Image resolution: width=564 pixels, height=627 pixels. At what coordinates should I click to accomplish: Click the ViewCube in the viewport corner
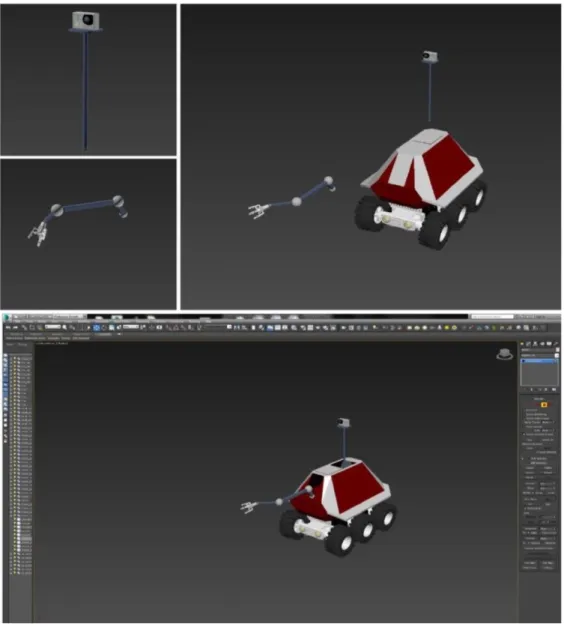(x=505, y=354)
